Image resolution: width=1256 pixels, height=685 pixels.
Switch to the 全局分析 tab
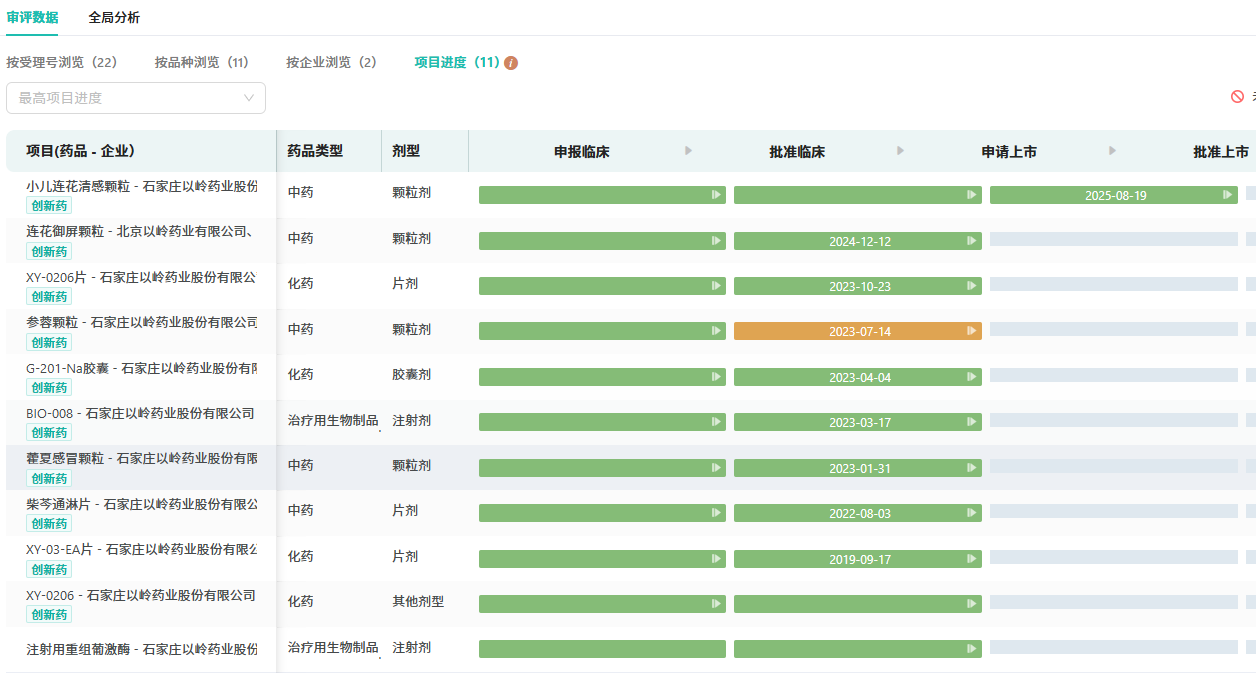point(114,18)
